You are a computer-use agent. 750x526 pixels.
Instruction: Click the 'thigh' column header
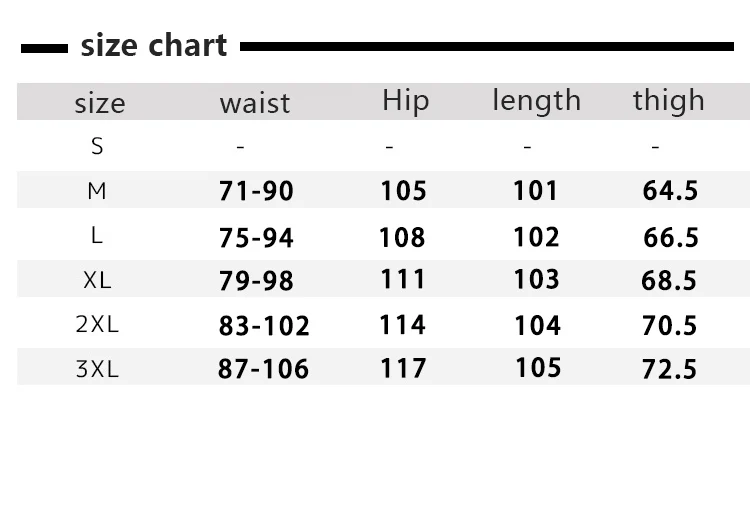point(669,101)
